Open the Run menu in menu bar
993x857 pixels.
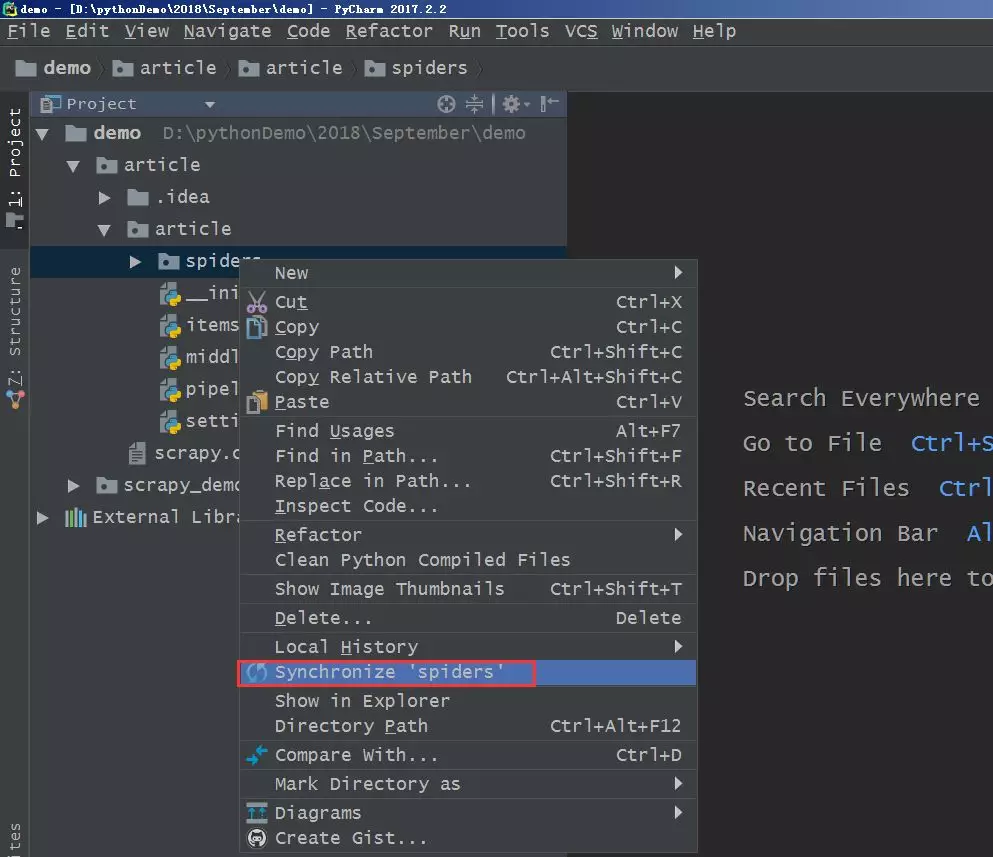tap(464, 31)
